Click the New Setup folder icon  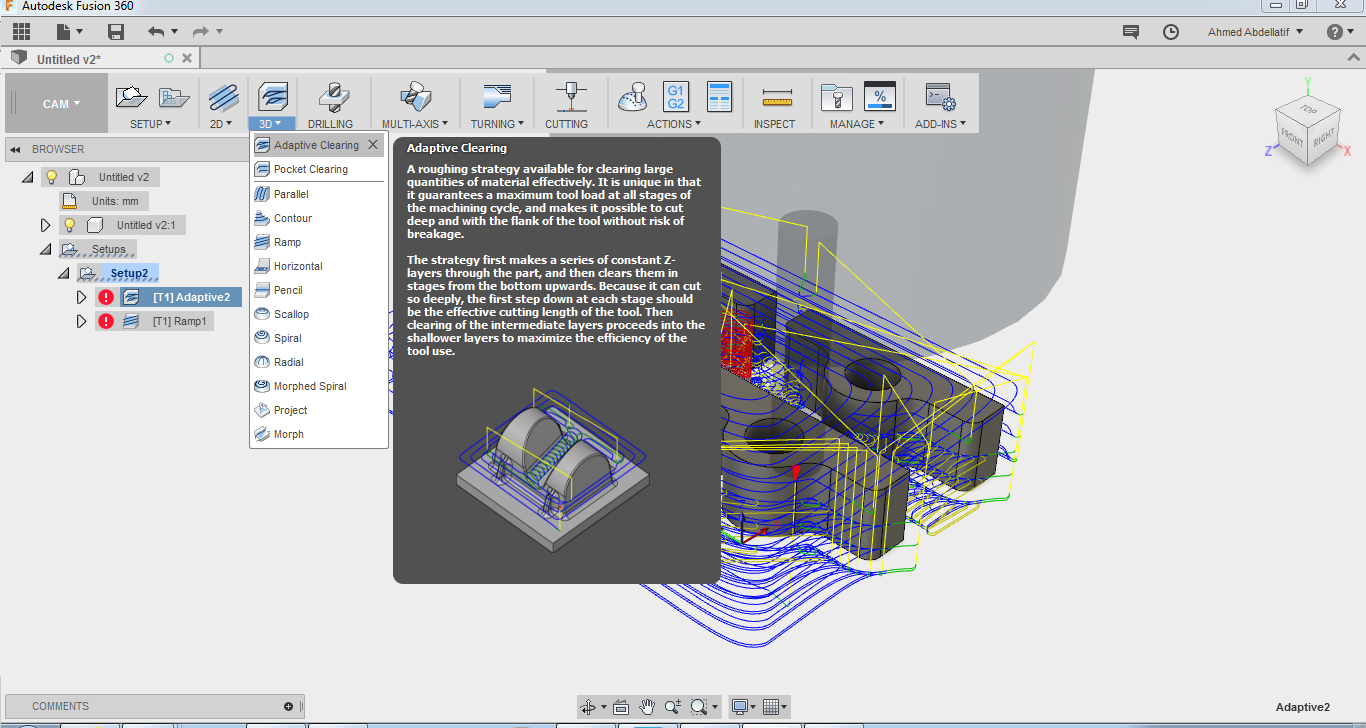tap(132, 97)
